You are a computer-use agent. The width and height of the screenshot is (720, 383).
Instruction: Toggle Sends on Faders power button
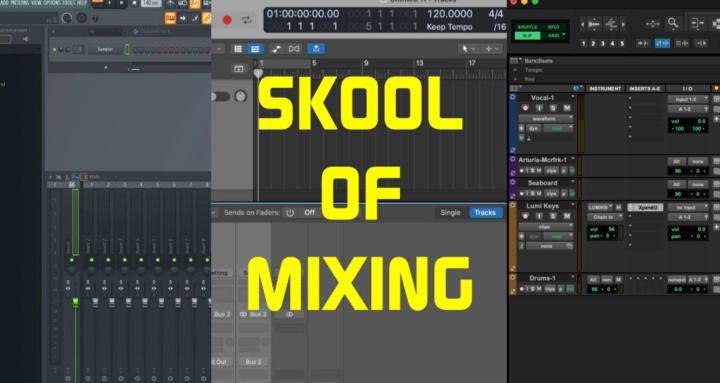point(290,213)
